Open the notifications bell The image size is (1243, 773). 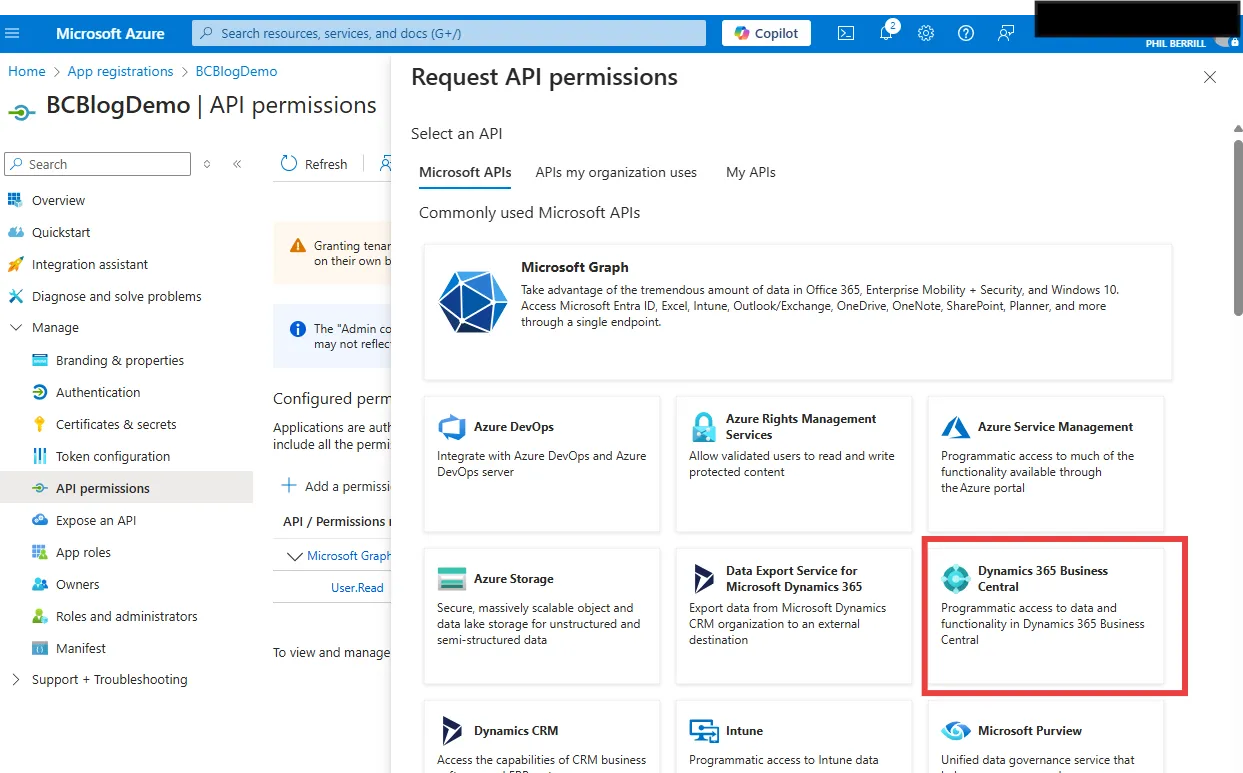(x=886, y=33)
